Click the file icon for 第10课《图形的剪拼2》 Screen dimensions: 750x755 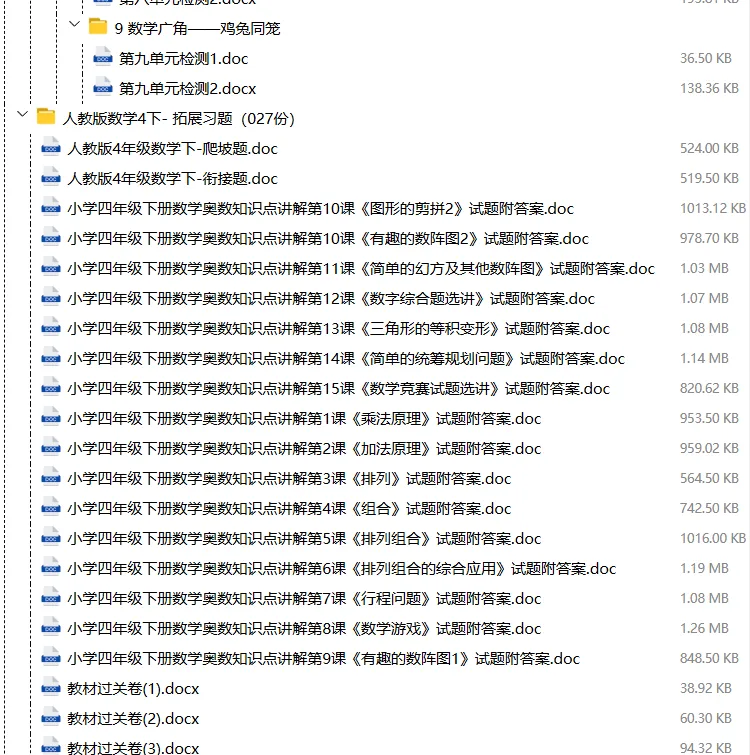click(51, 206)
